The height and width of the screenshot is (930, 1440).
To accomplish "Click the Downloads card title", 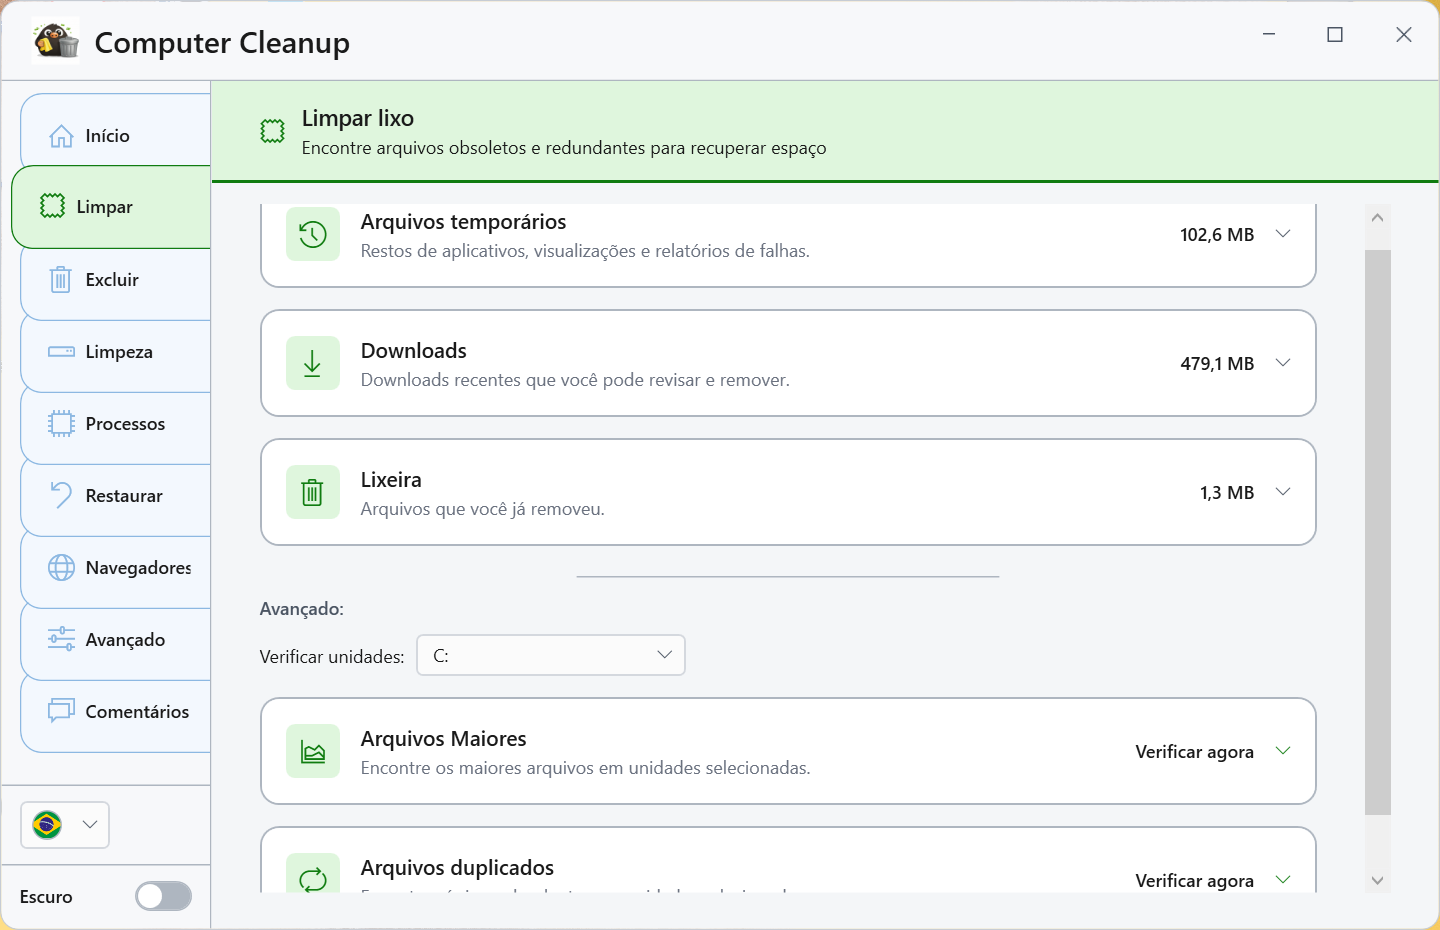I will (414, 351).
